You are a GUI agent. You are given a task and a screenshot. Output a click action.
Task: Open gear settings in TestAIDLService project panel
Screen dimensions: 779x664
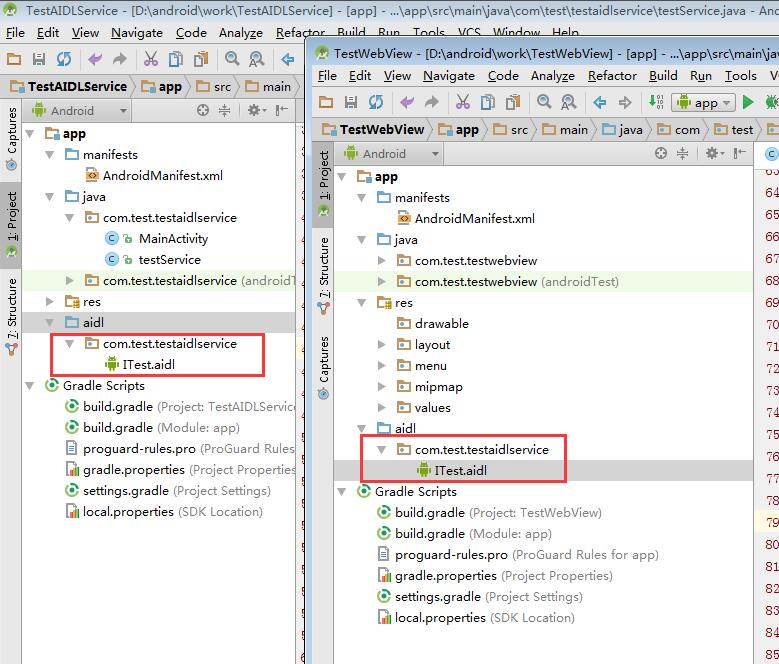256,110
